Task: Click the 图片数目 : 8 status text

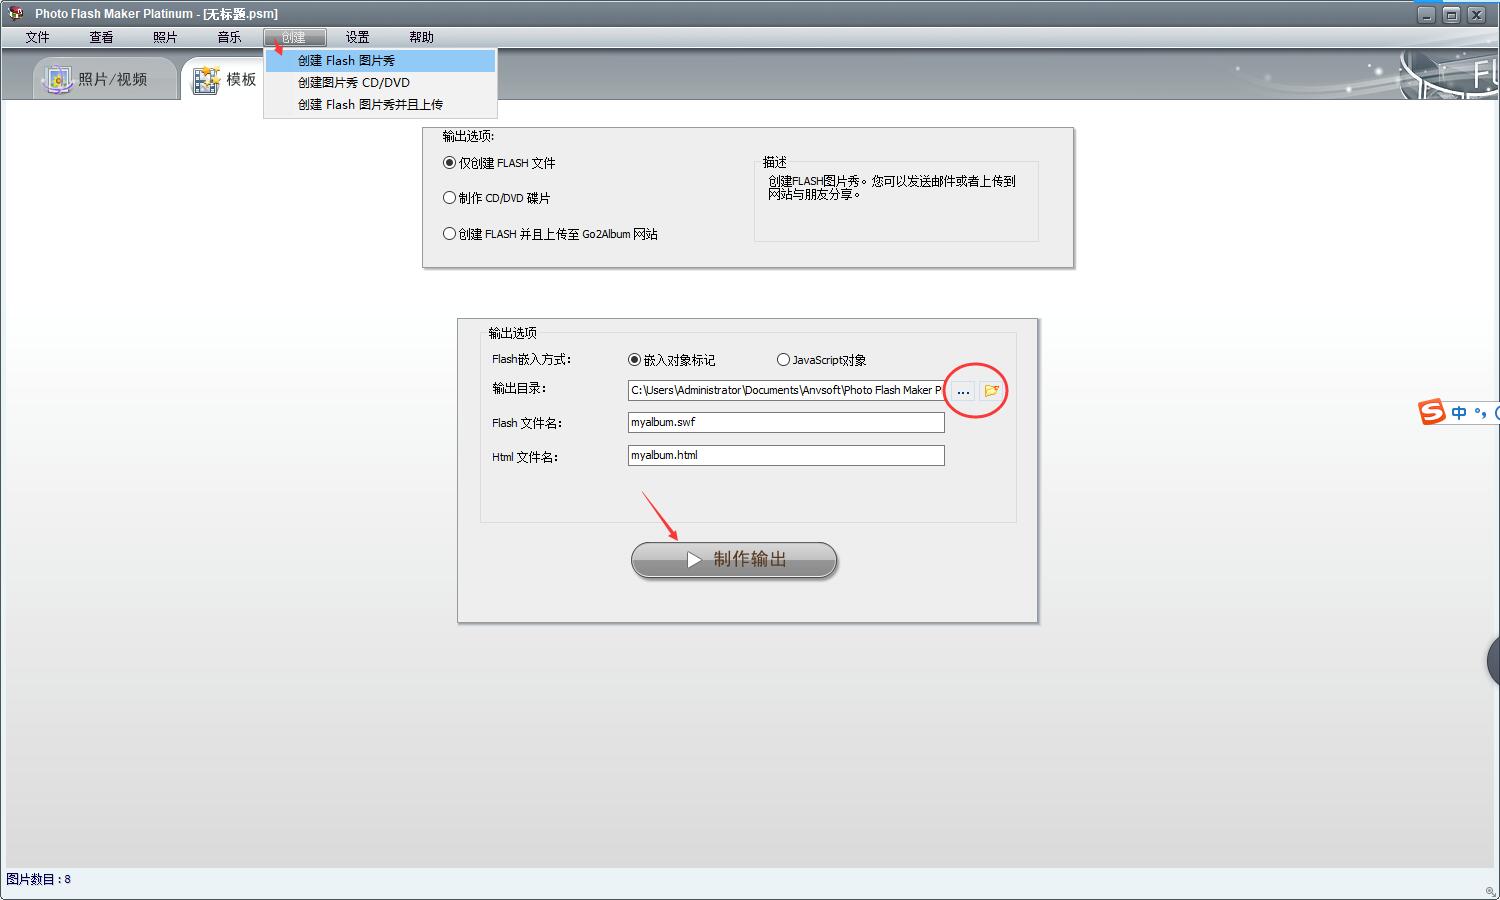Action: point(39,880)
